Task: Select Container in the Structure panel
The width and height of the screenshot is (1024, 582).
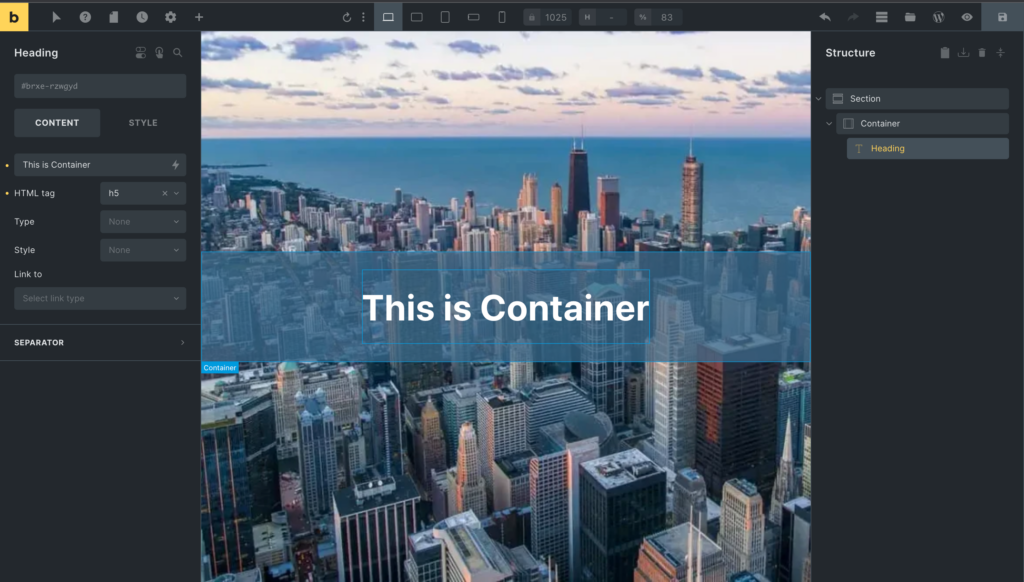Action: pos(880,124)
